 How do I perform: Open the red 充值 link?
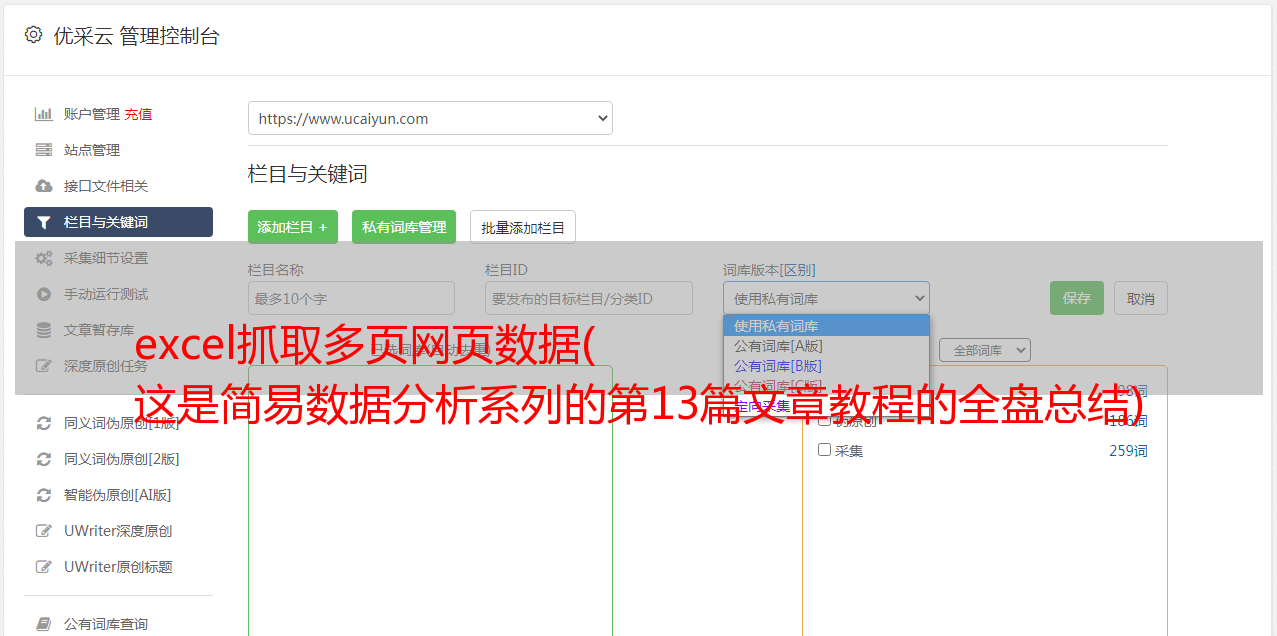pos(138,114)
